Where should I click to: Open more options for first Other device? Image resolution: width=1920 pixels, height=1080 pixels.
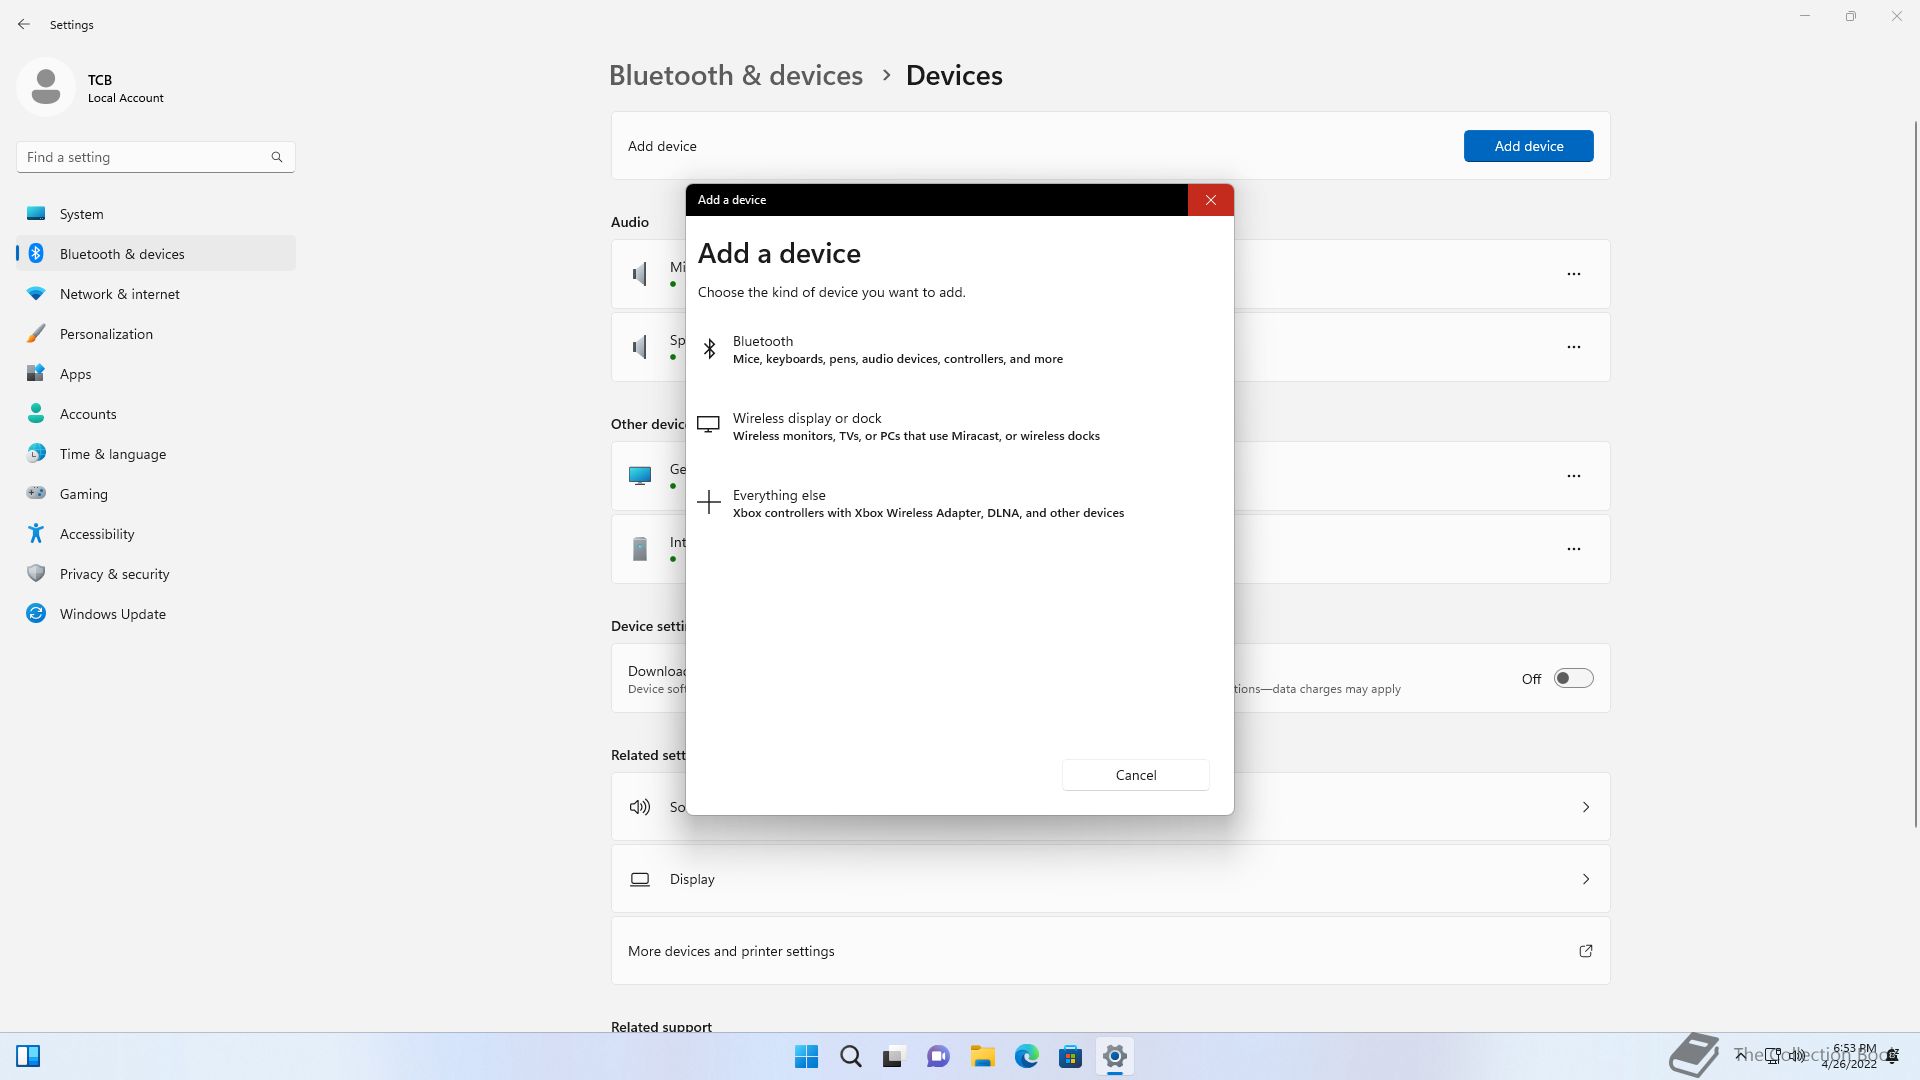(1573, 476)
